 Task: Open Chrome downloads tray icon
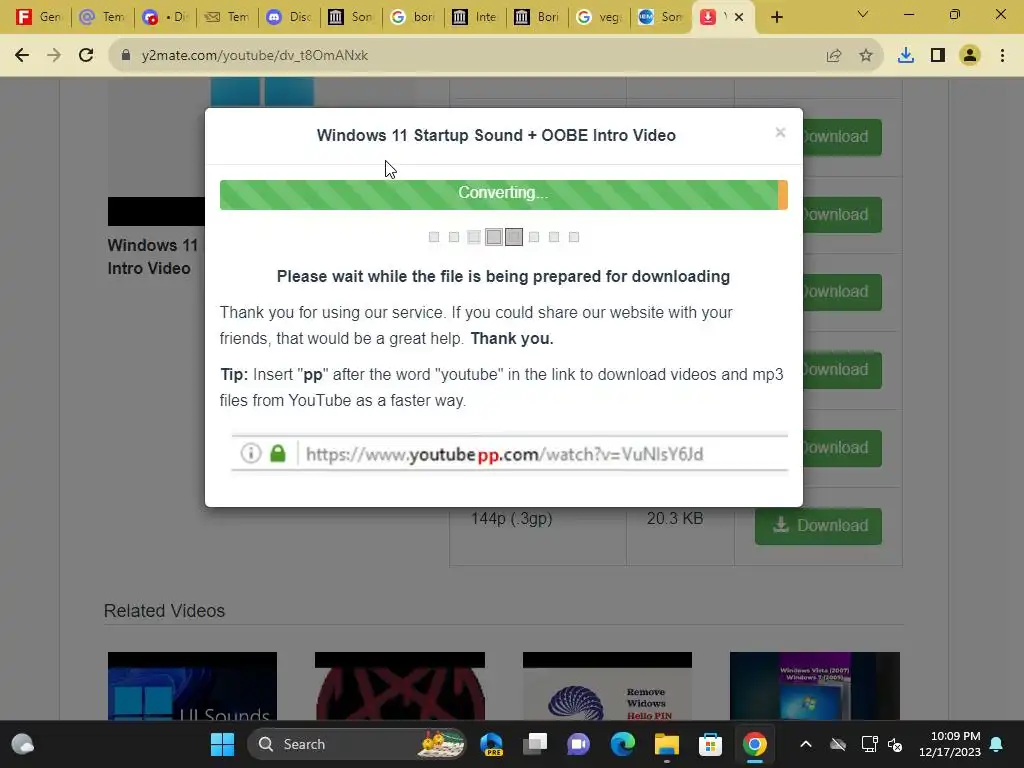point(906,56)
